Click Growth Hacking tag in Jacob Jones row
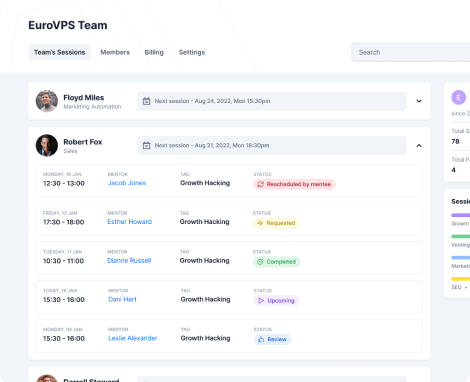The image size is (470, 382). coord(205,183)
